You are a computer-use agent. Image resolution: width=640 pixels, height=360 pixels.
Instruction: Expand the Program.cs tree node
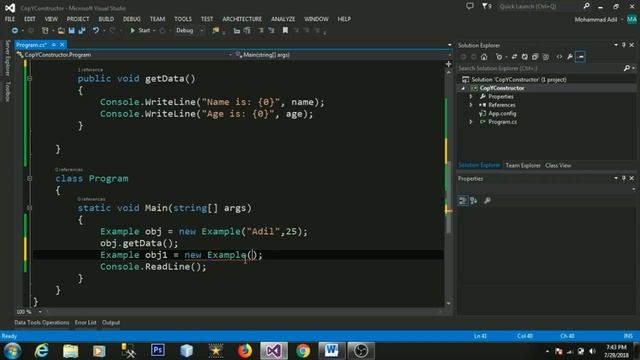pyautogui.click(x=471, y=122)
